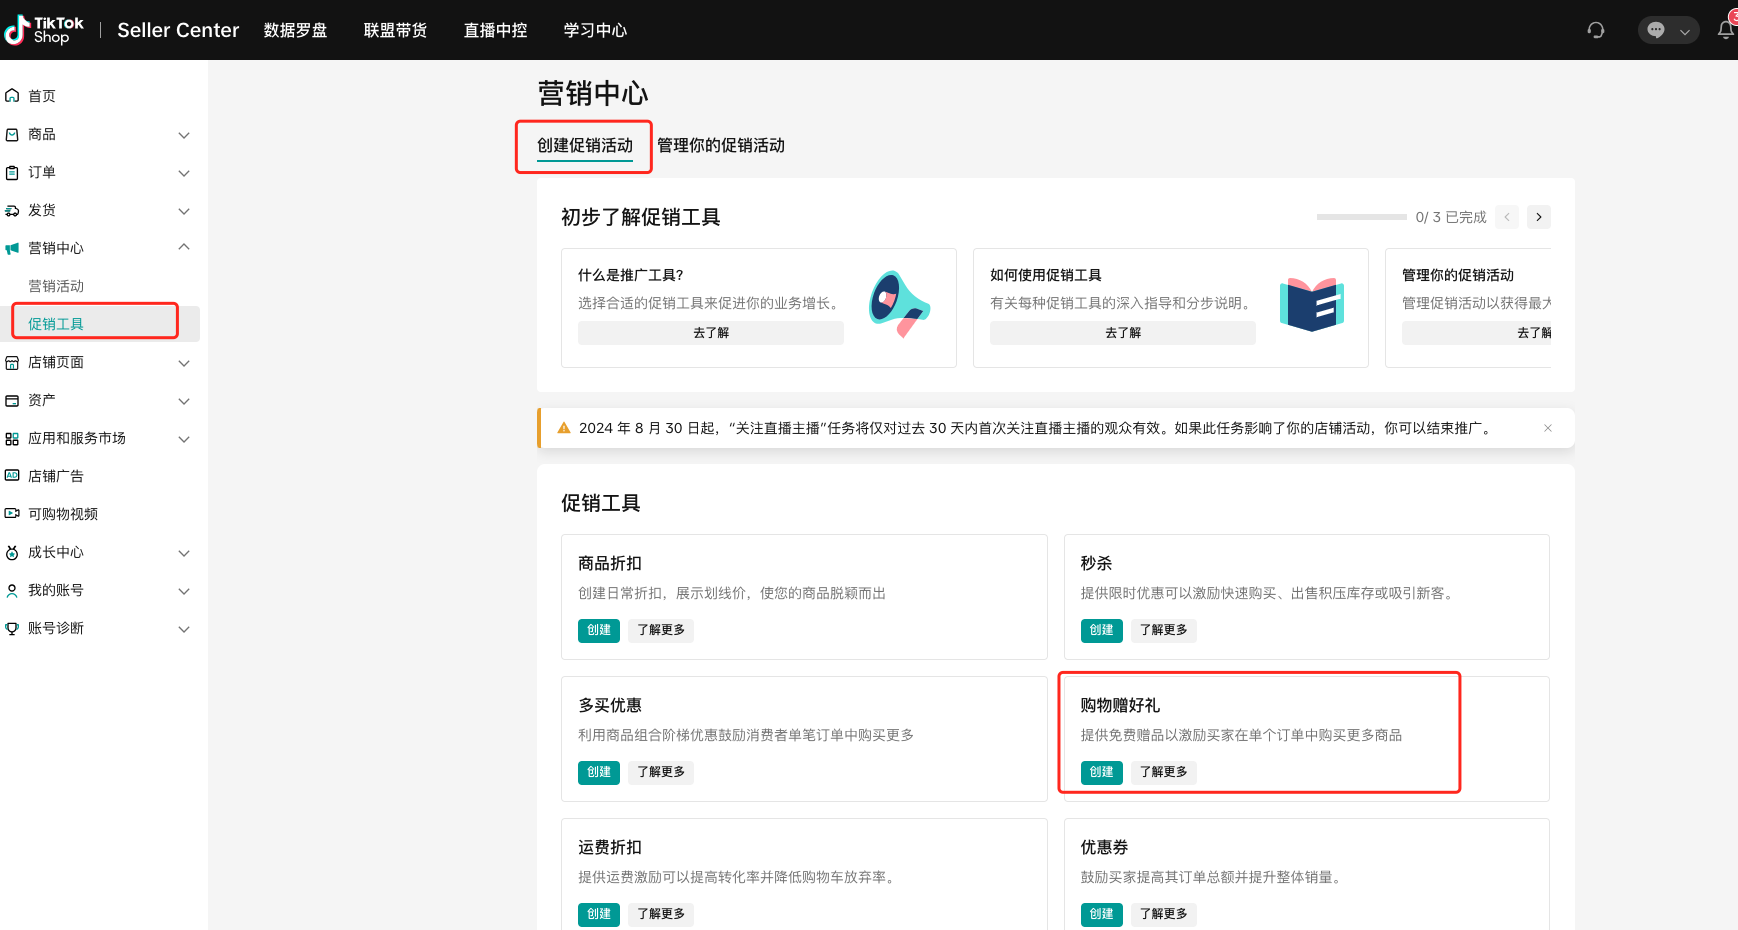Click 去了解 under 什么是推广工具

click(710, 333)
